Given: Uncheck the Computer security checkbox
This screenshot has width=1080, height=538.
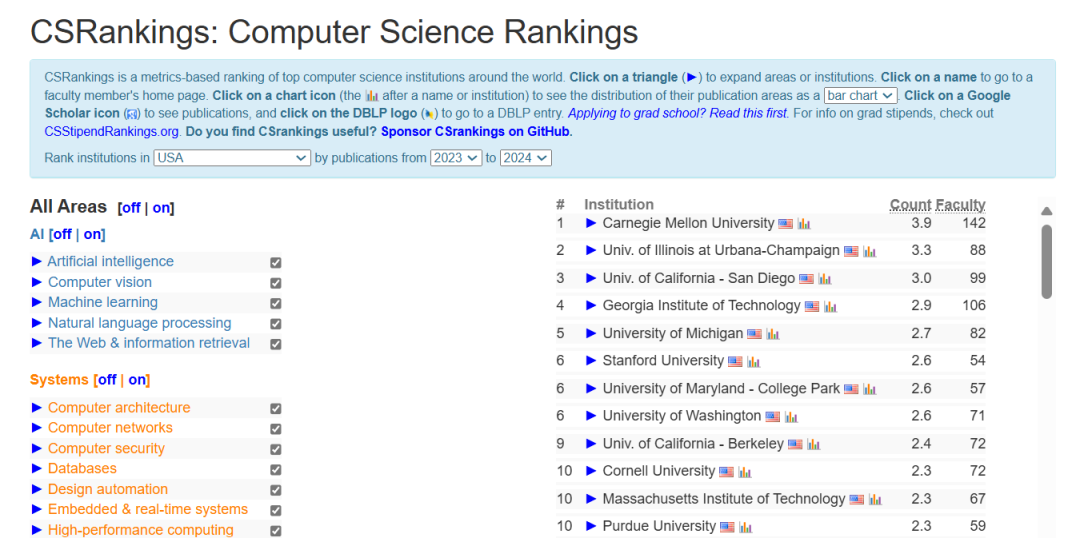Looking at the screenshot, I should click(276, 449).
